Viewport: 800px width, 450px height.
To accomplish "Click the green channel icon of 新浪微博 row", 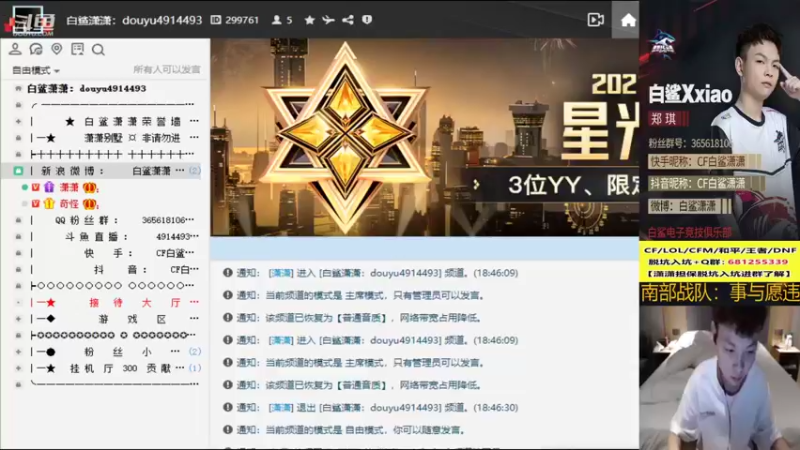I will click(x=18, y=170).
